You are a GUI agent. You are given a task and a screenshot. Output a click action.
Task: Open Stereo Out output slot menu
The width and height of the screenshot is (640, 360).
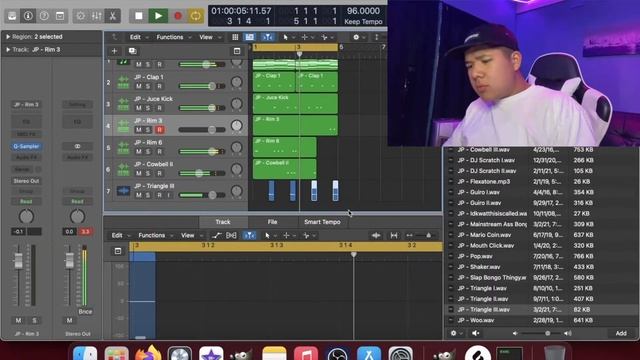pyautogui.click(x=26, y=181)
